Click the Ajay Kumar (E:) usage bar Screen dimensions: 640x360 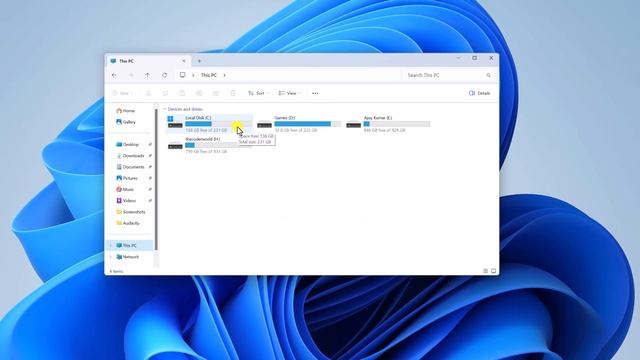tap(397, 124)
